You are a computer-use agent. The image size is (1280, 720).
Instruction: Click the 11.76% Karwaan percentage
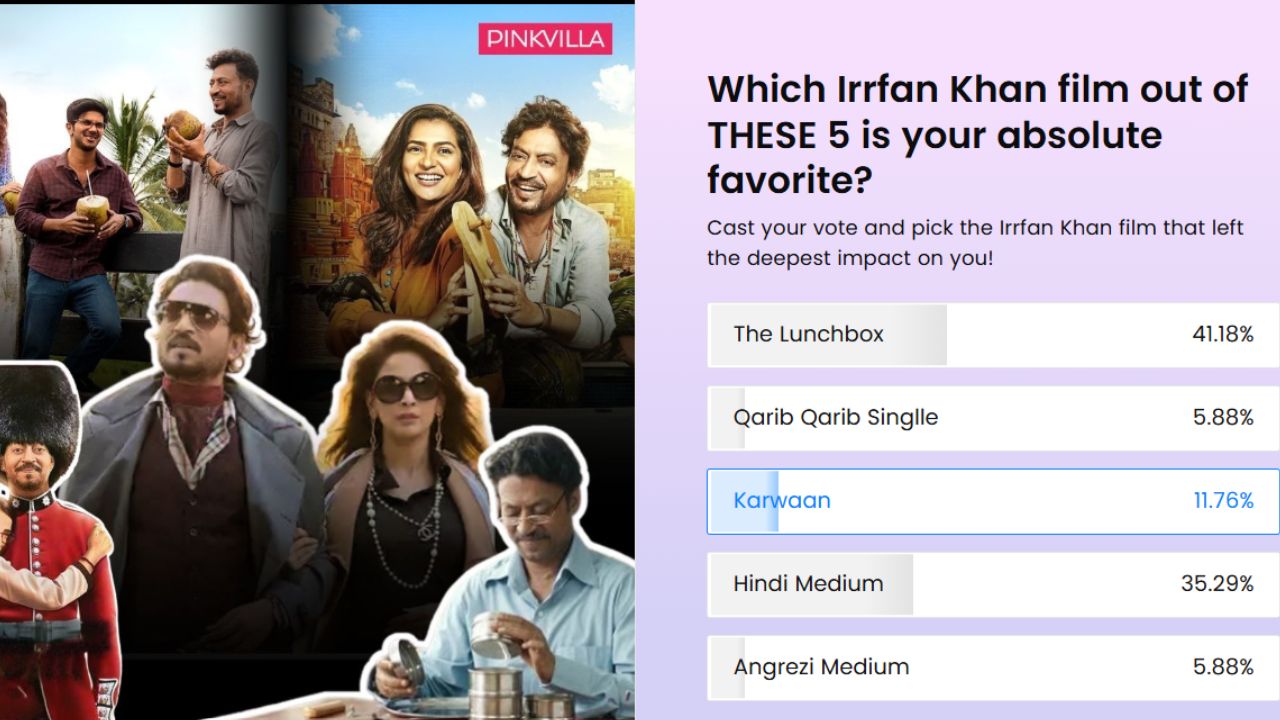point(1223,501)
